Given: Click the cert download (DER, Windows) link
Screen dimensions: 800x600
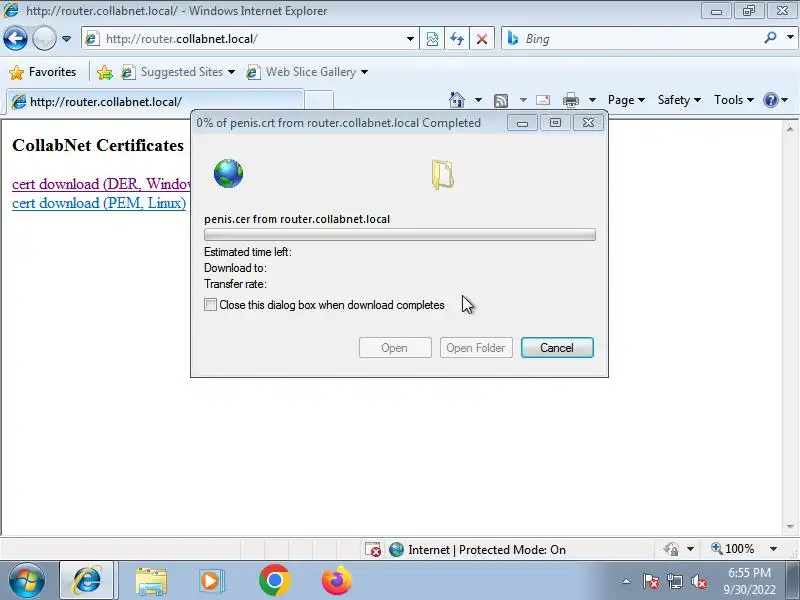Looking at the screenshot, I should pos(101,184).
